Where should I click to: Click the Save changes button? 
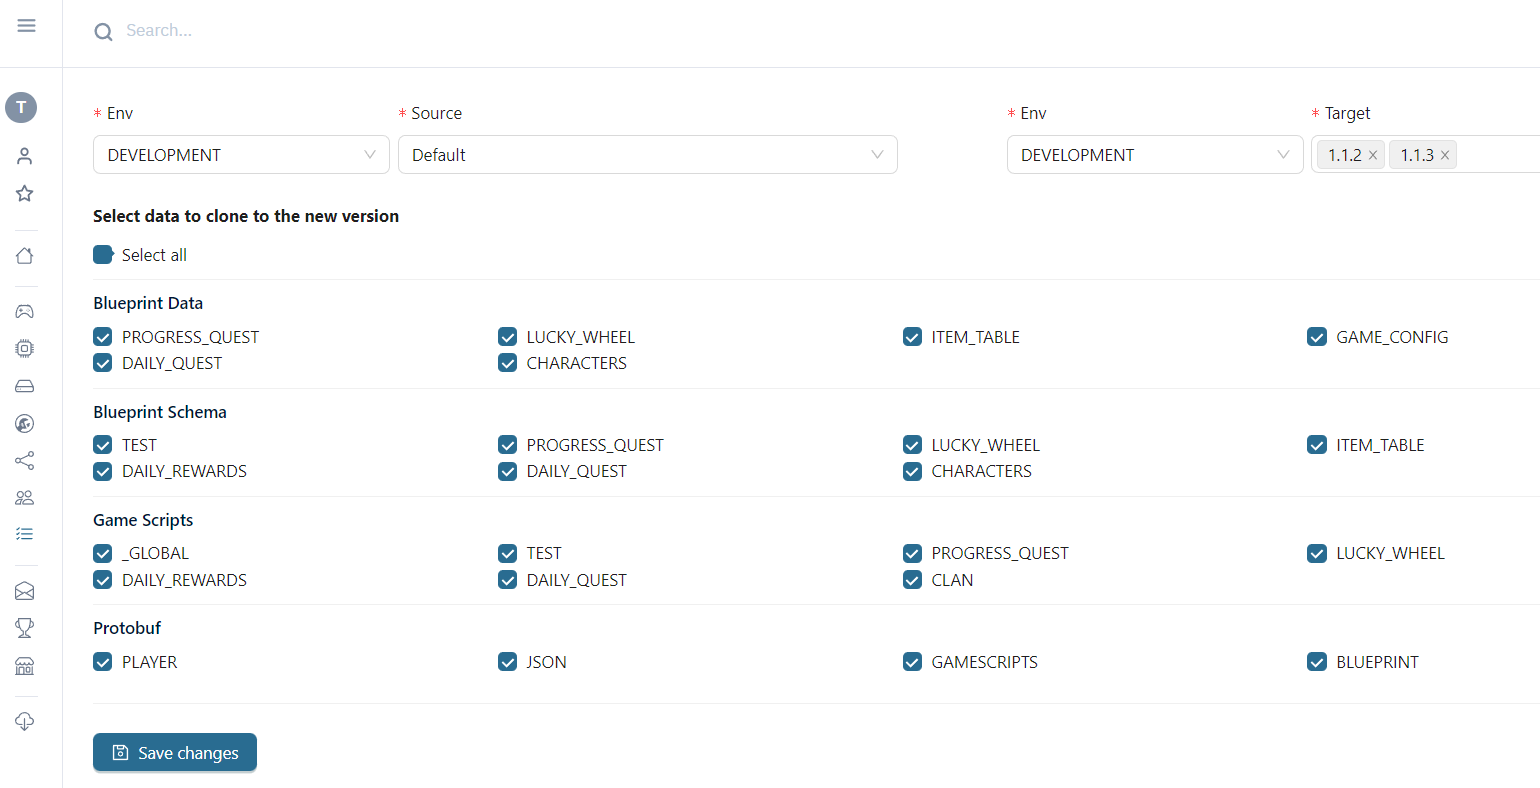tap(175, 753)
